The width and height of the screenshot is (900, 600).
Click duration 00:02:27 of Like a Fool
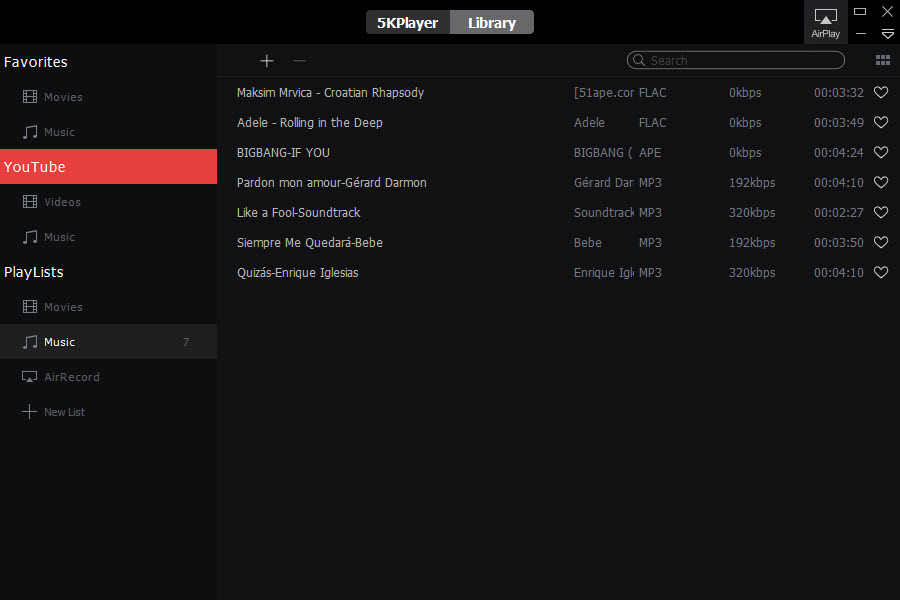(839, 212)
